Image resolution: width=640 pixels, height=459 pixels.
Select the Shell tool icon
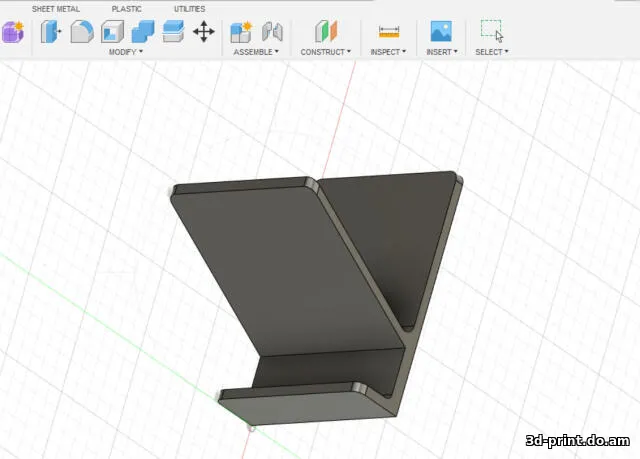pos(112,32)
